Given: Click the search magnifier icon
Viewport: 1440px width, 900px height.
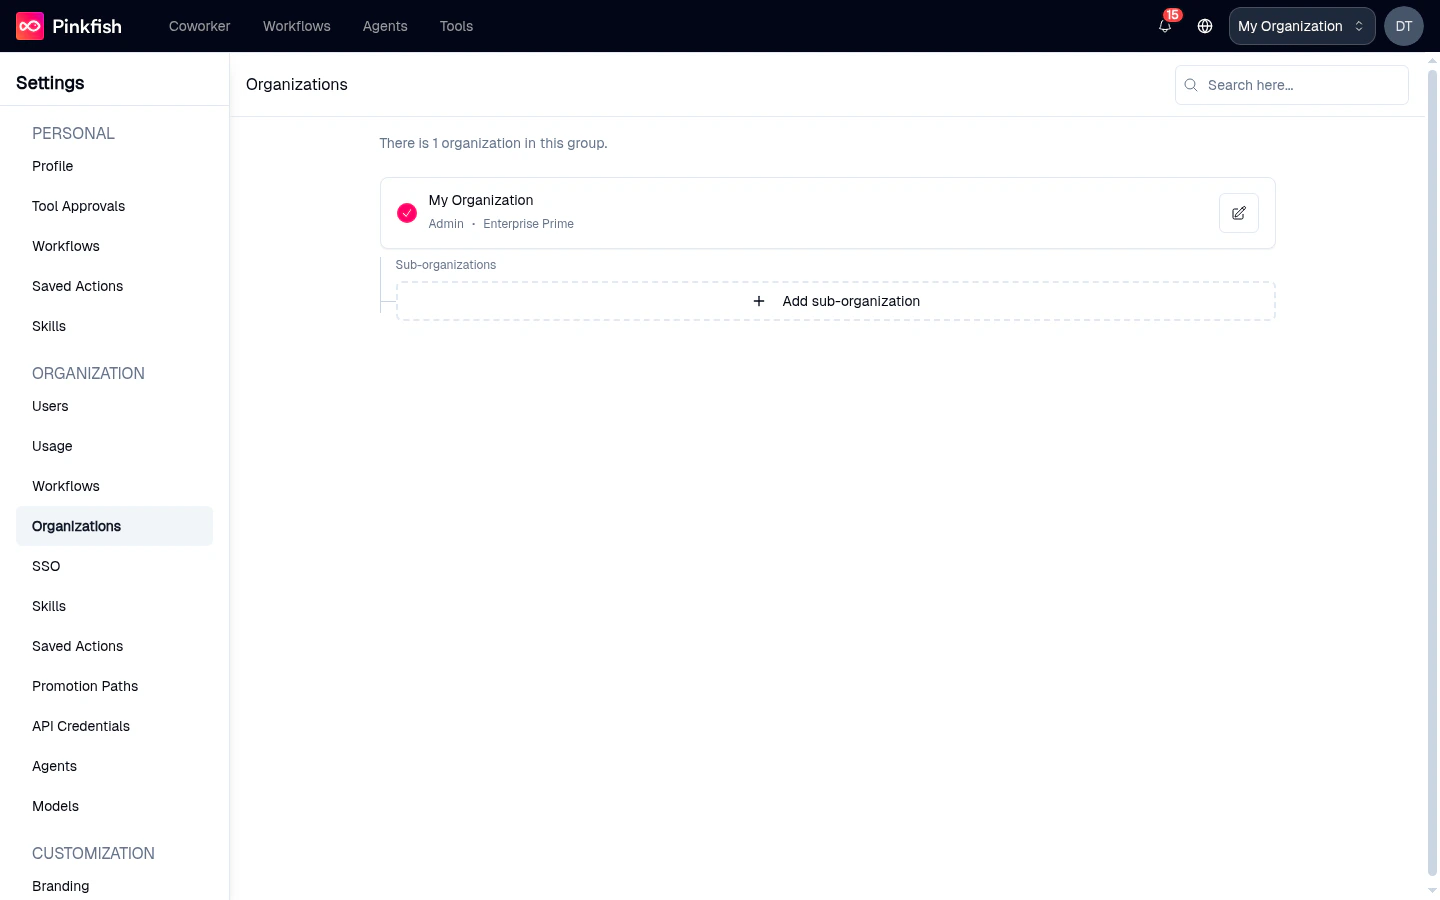Looking at the screenshot, I should click(1190, 85).
